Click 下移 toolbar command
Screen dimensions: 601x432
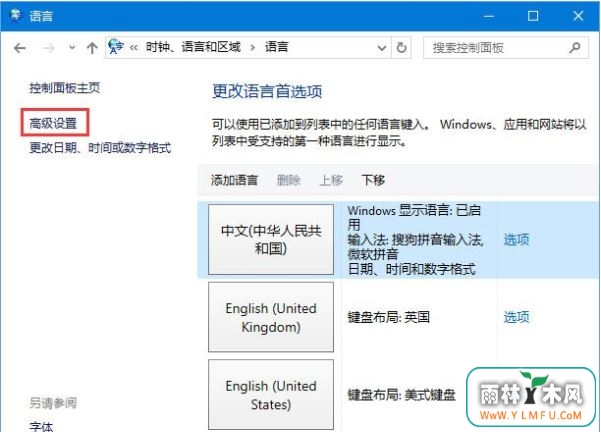click(373, 180)
